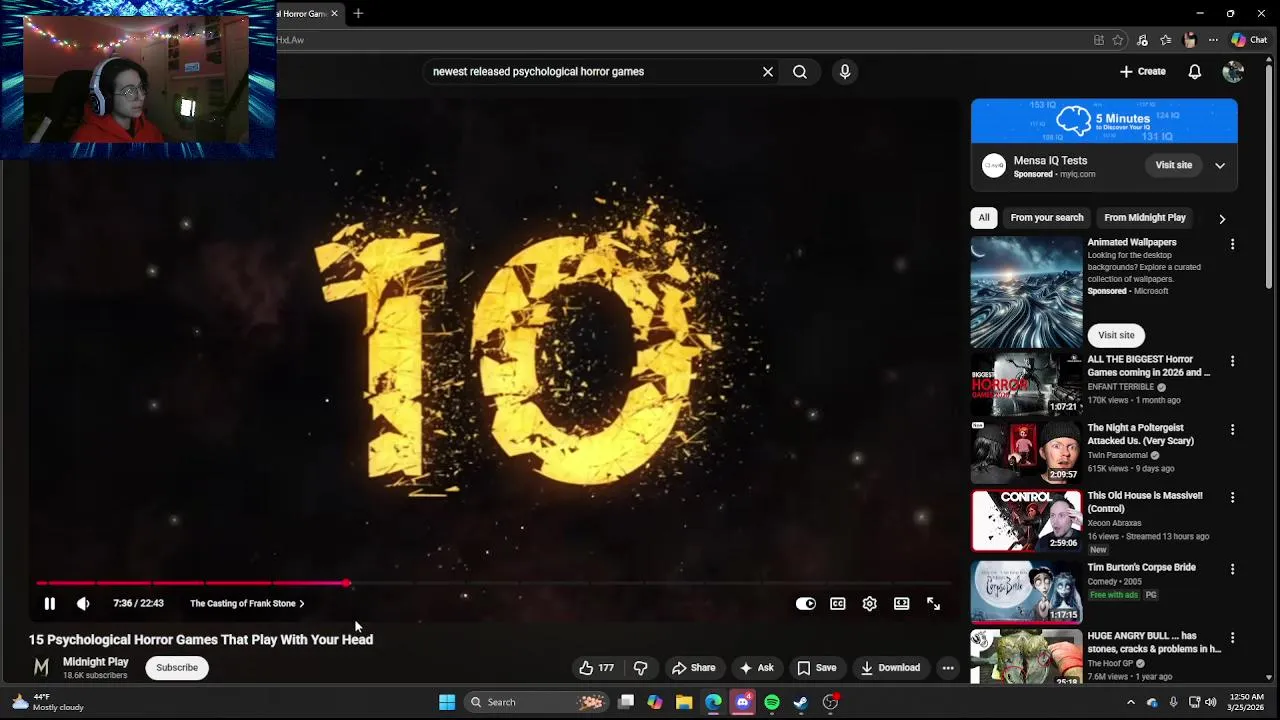
Task: Open the video in full screen
Action: coord(933,604)
